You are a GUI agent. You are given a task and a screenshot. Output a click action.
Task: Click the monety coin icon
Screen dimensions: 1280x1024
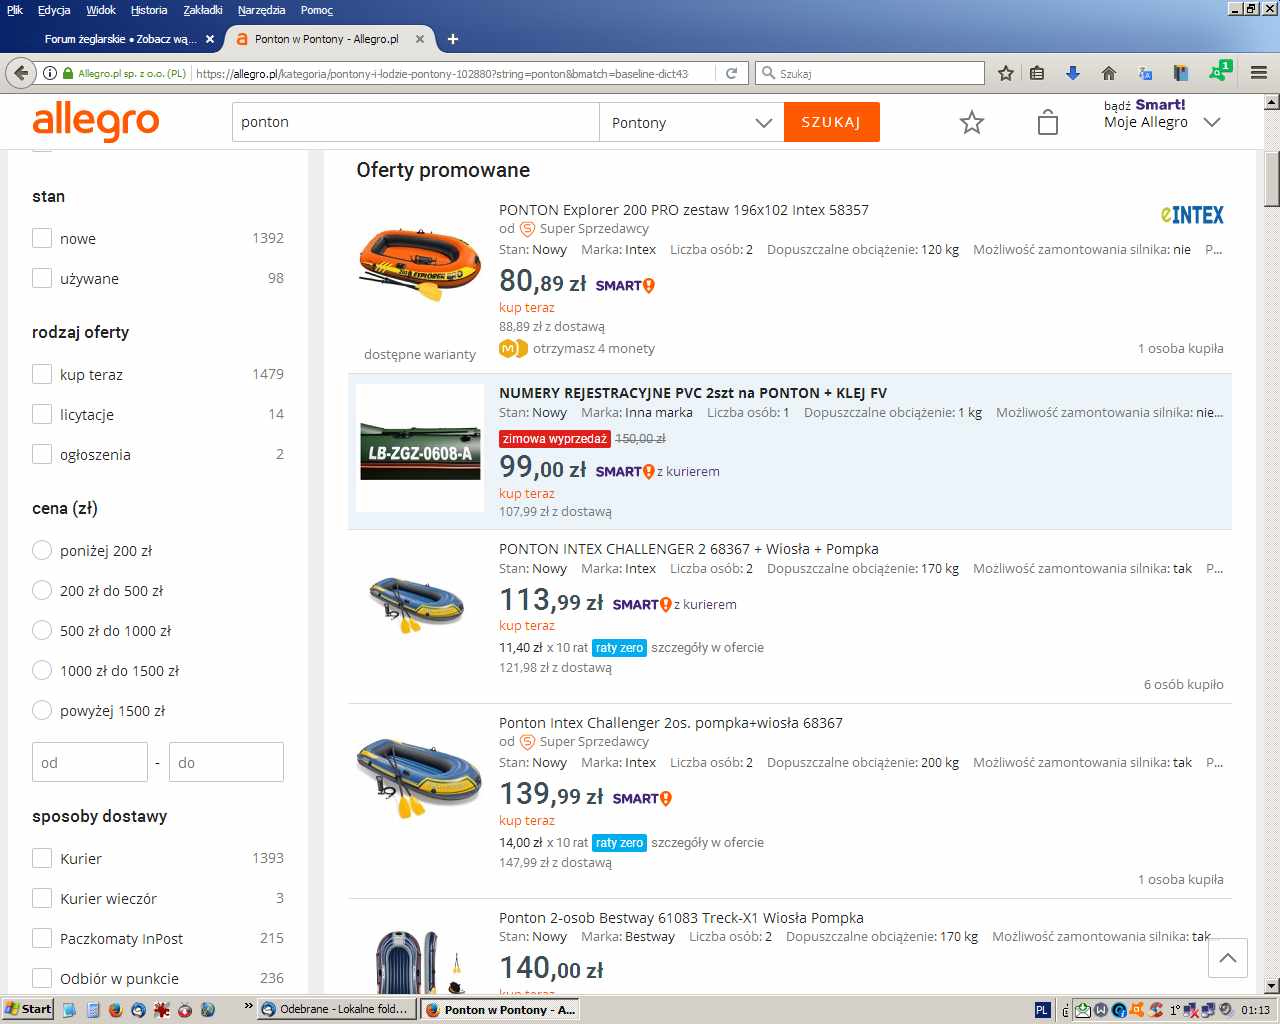[x=512, y=349]
